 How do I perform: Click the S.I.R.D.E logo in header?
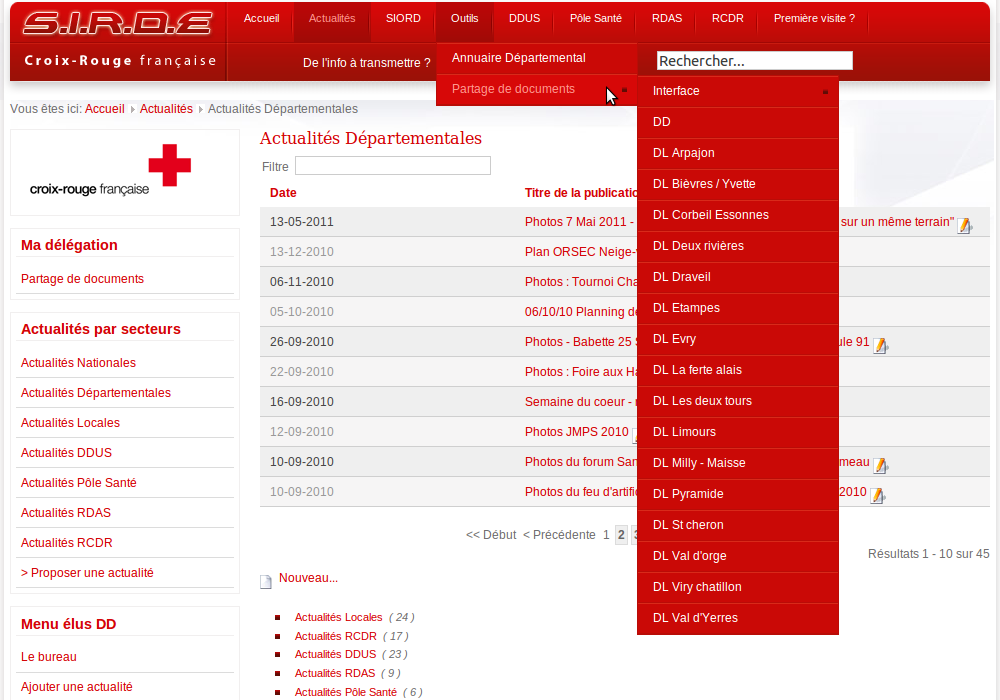click(x=118, y=24)
